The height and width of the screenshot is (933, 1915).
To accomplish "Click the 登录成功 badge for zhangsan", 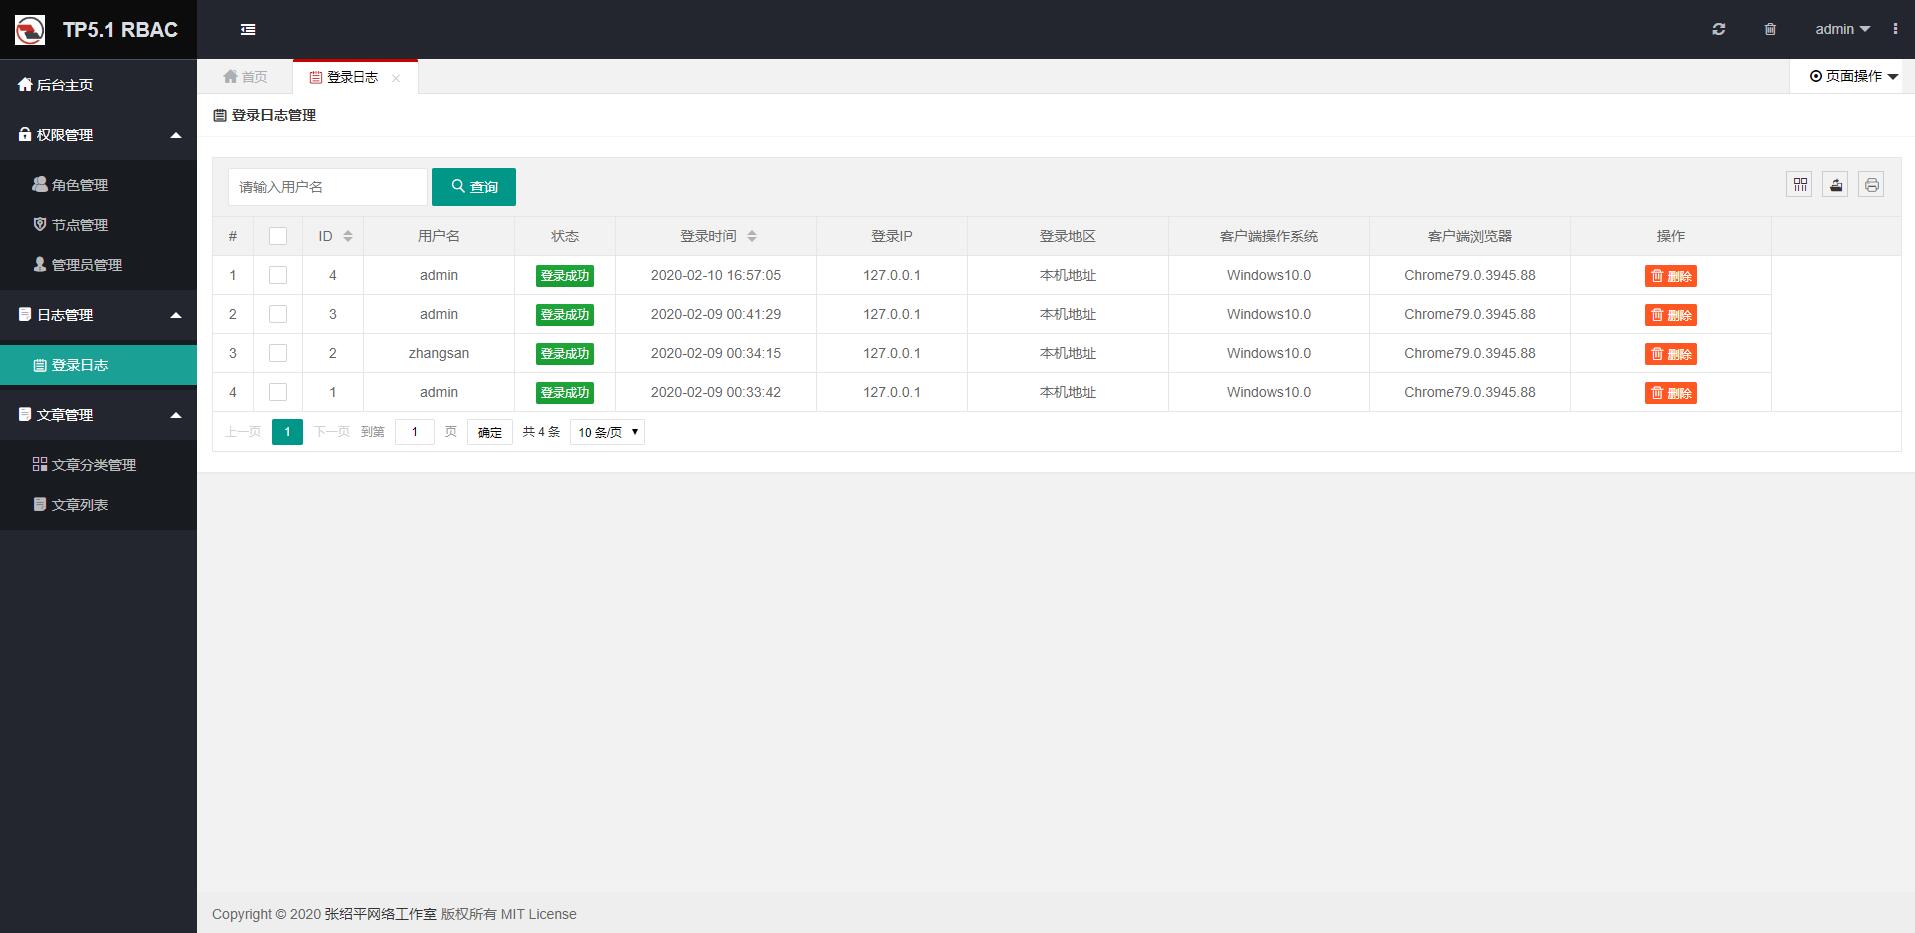I will coord(565,354).
